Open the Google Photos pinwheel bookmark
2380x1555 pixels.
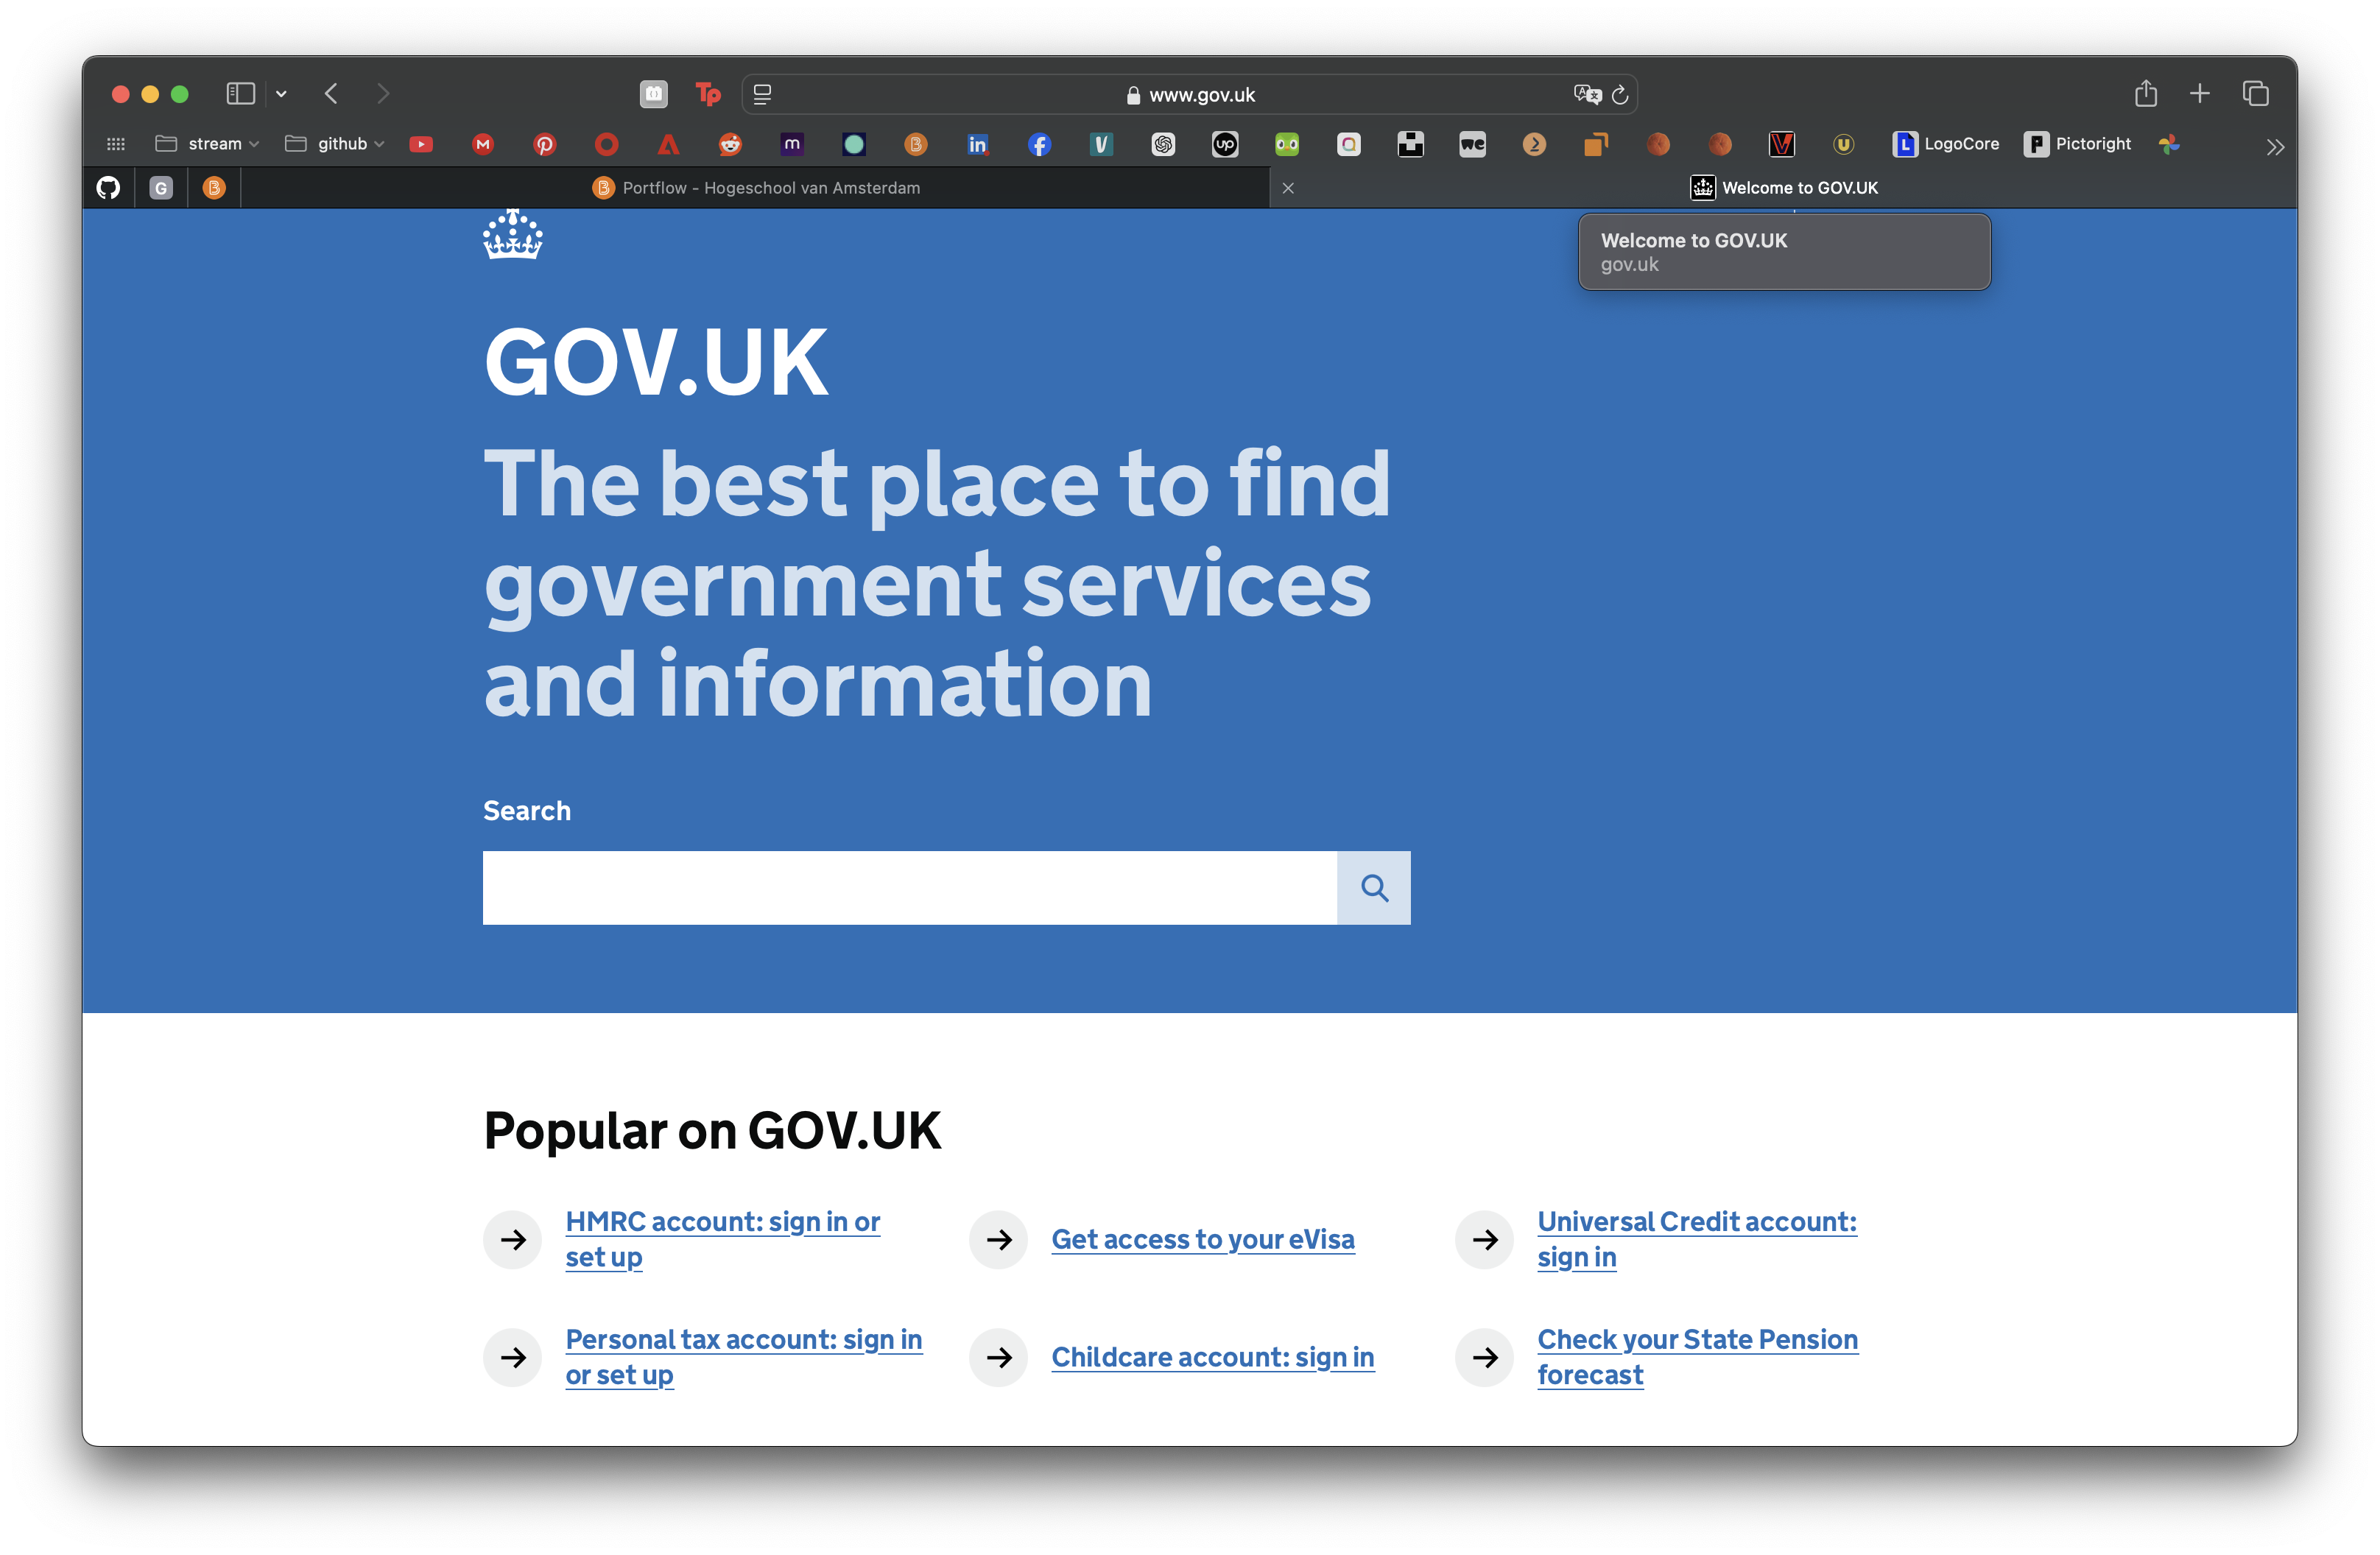click(2169, 144)
